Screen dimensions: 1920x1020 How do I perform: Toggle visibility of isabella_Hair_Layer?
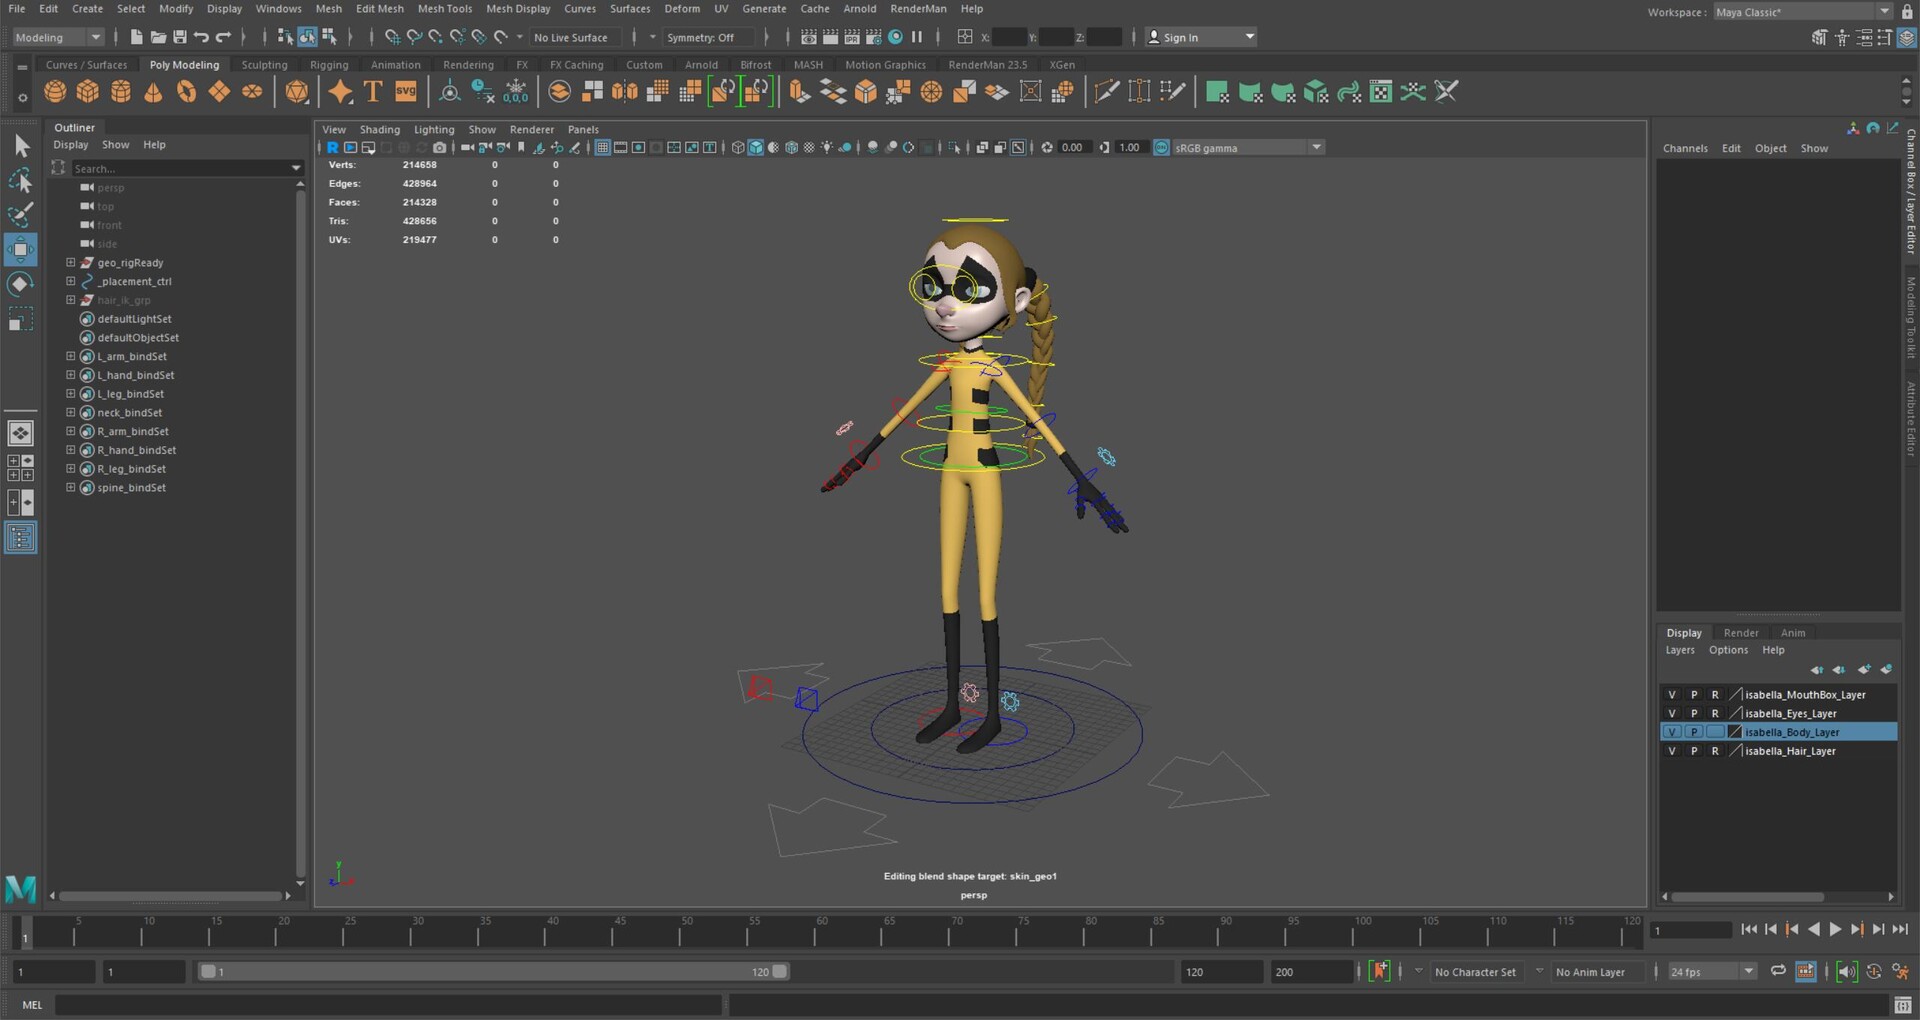coord(1672,750)
